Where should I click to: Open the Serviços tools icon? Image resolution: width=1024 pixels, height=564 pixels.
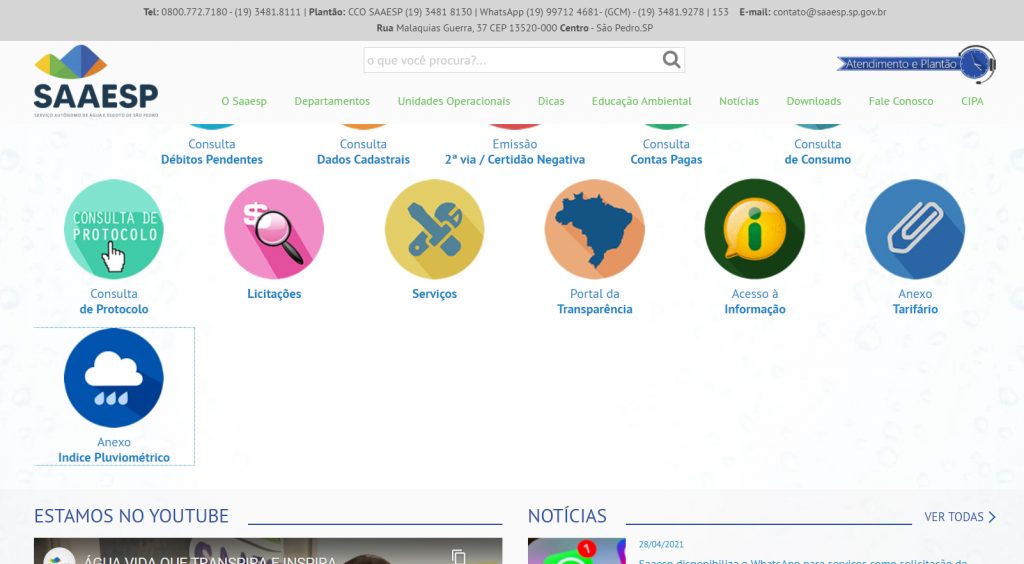pos(434,229)
